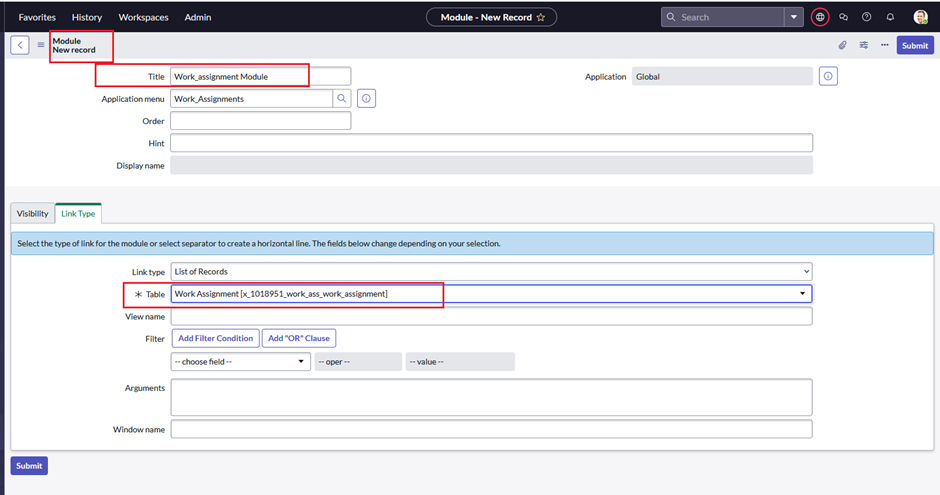
Task: Search Application menu with magnifier icon
Action: point(342,99)
